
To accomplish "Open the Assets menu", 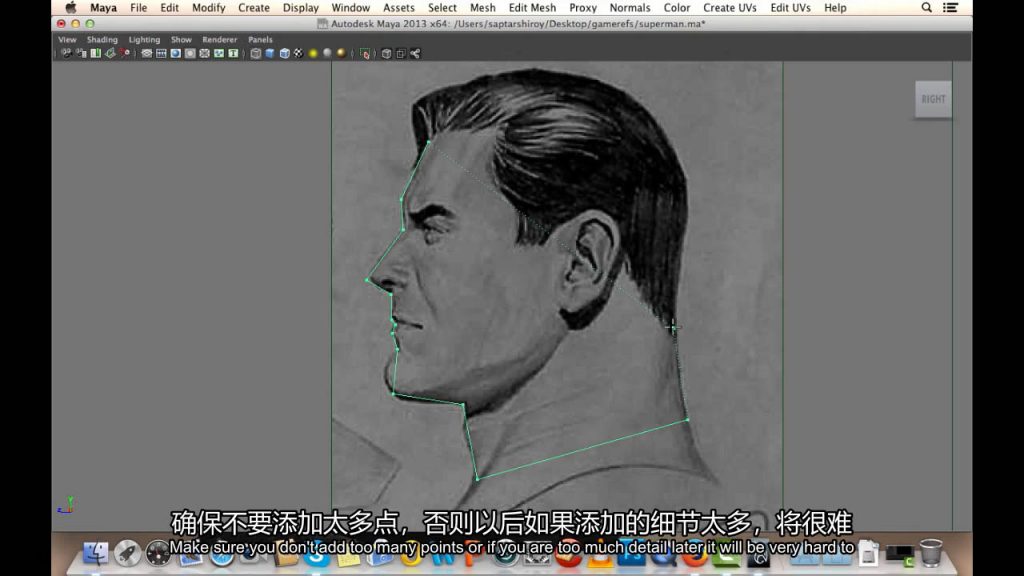I will coord(398,8).
